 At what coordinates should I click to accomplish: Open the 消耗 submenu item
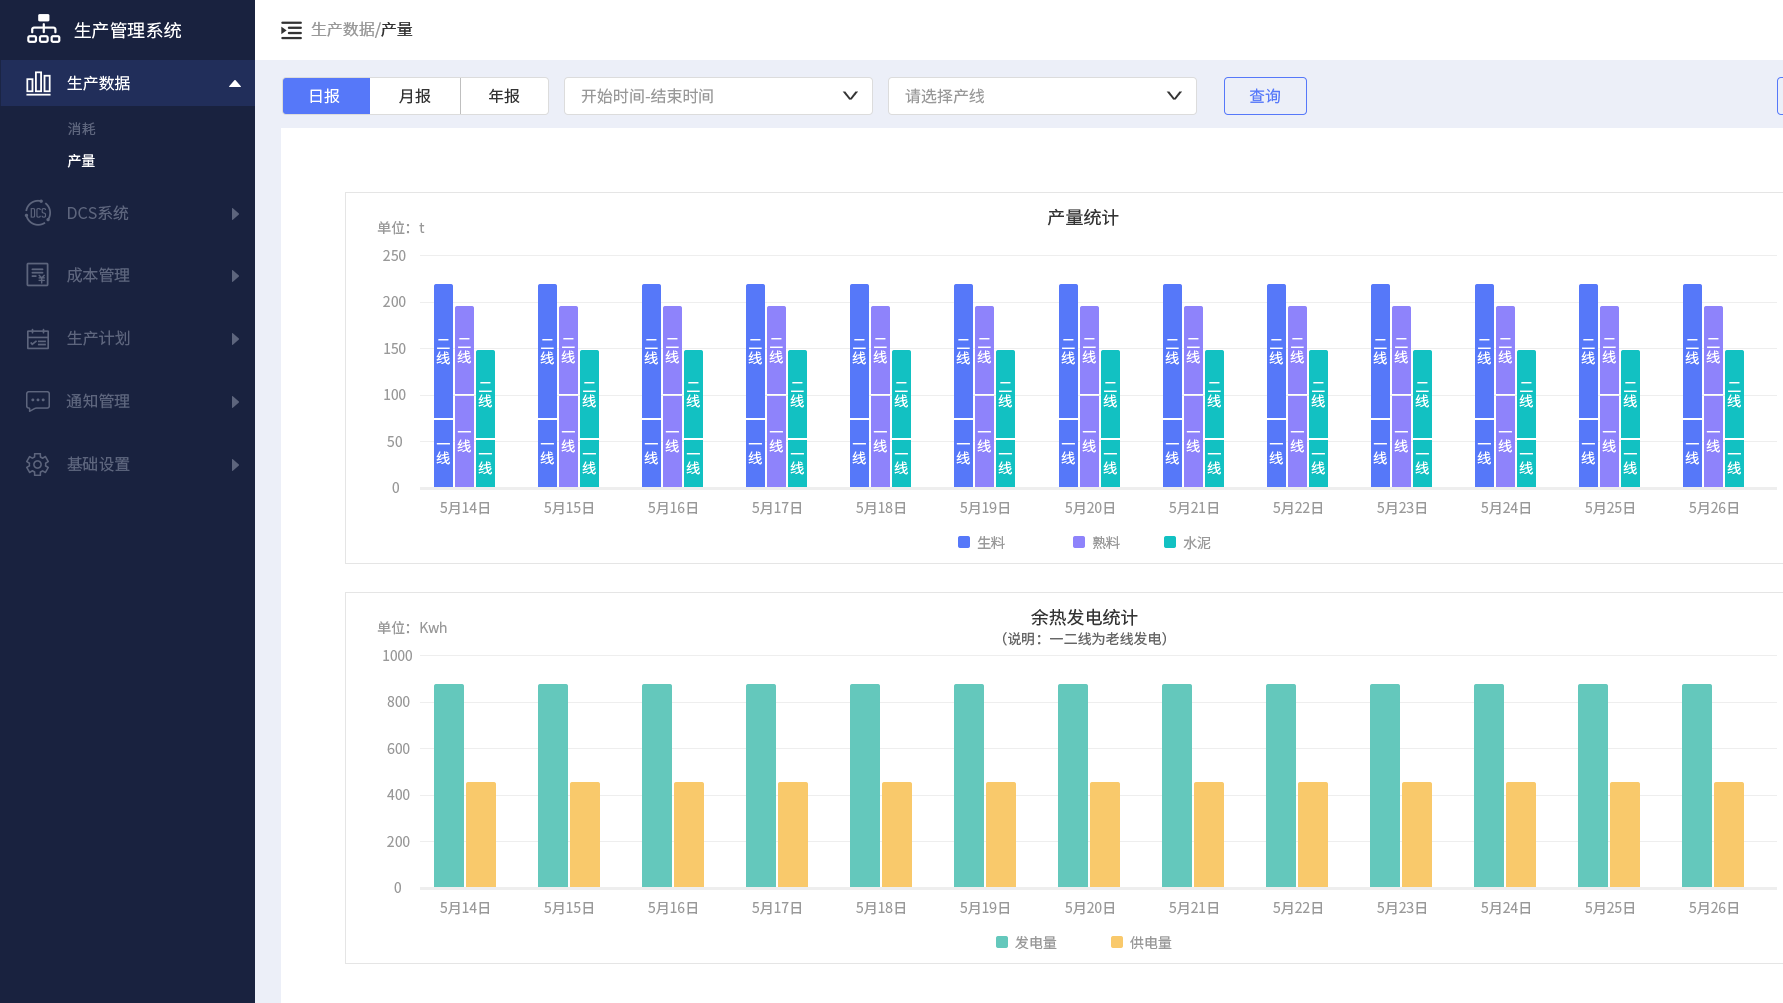click(82, 129)
